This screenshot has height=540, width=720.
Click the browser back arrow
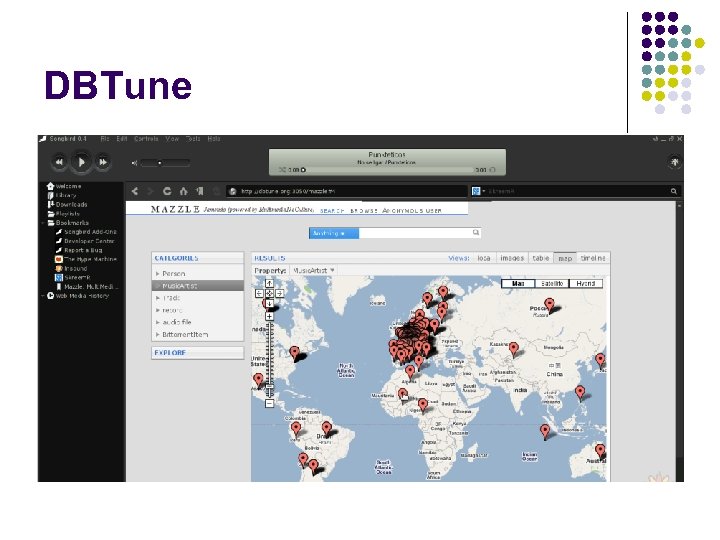(134, 190)
